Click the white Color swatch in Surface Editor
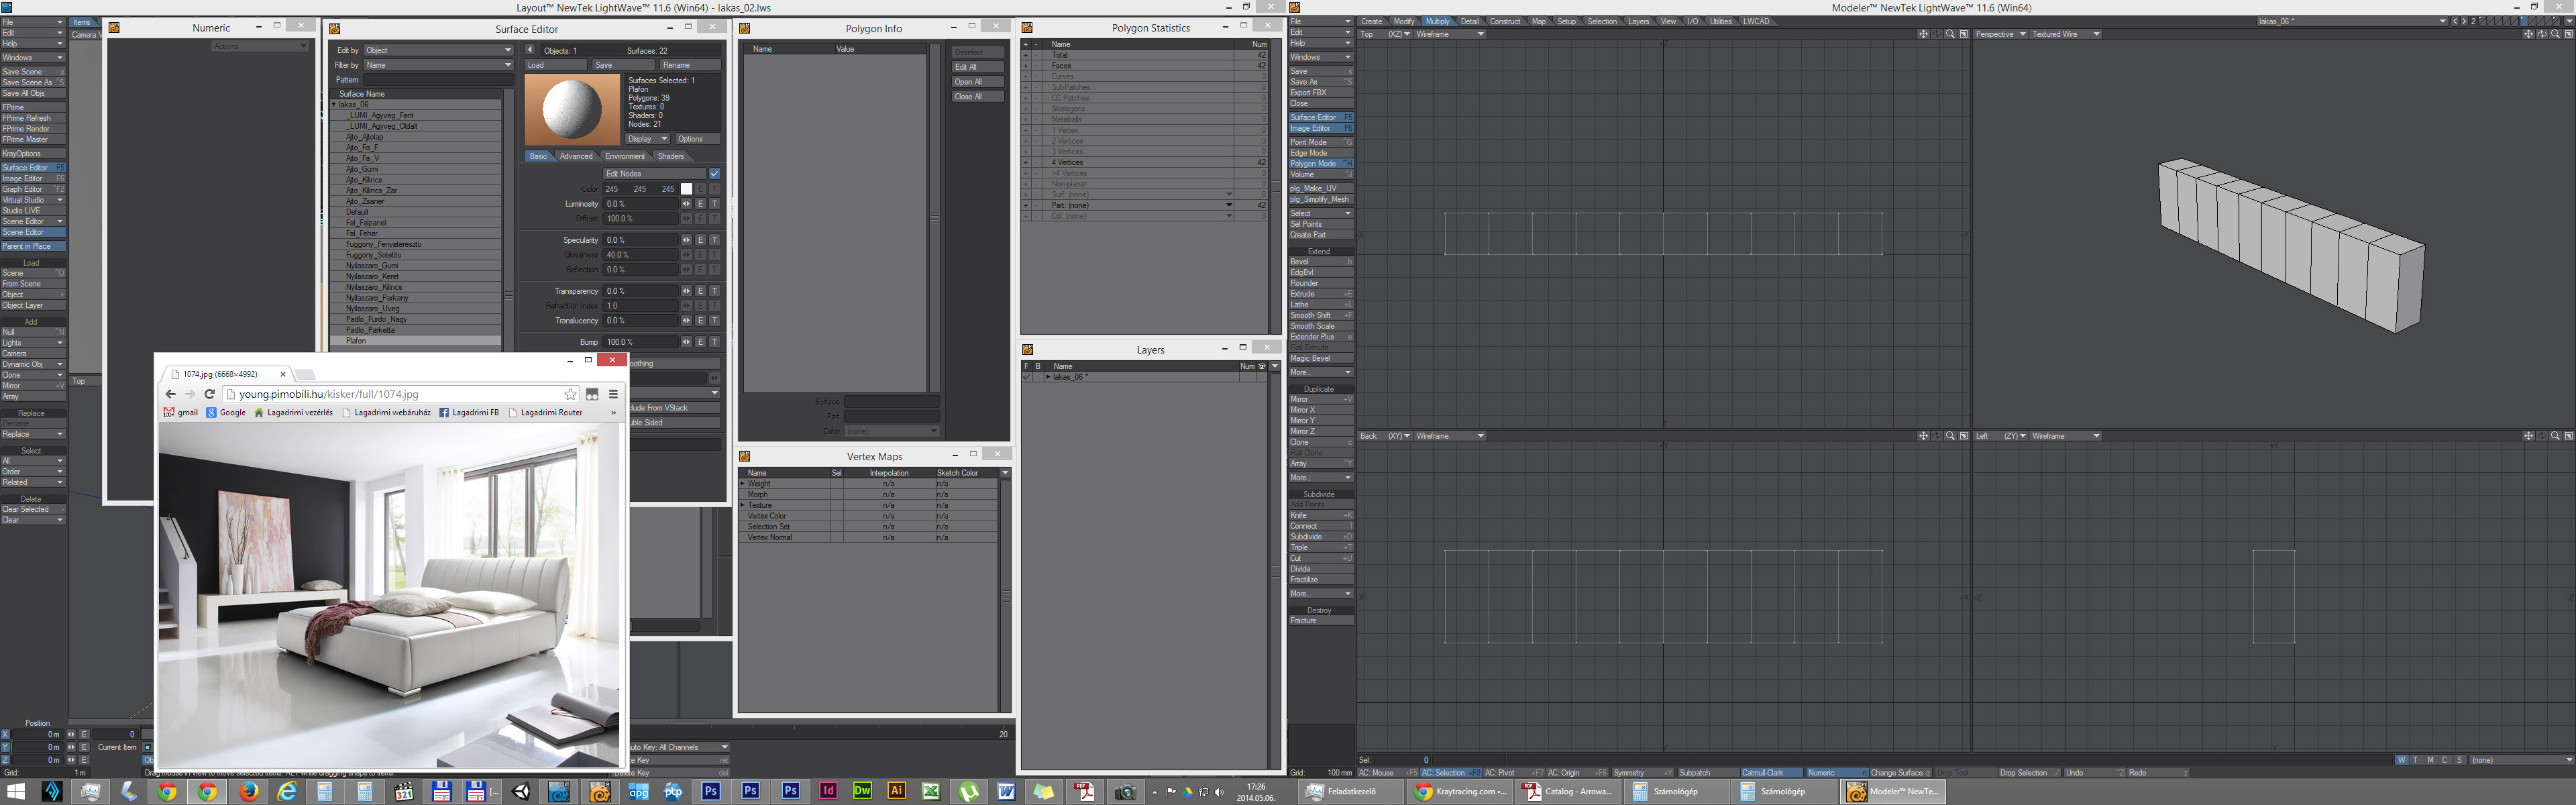 point(686,189)
